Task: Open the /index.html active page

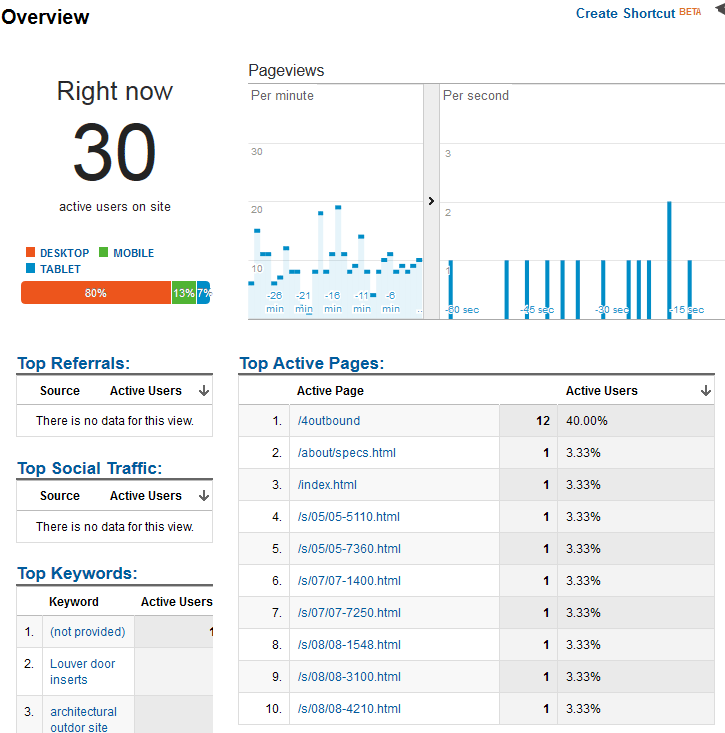Action: [327, 485]
